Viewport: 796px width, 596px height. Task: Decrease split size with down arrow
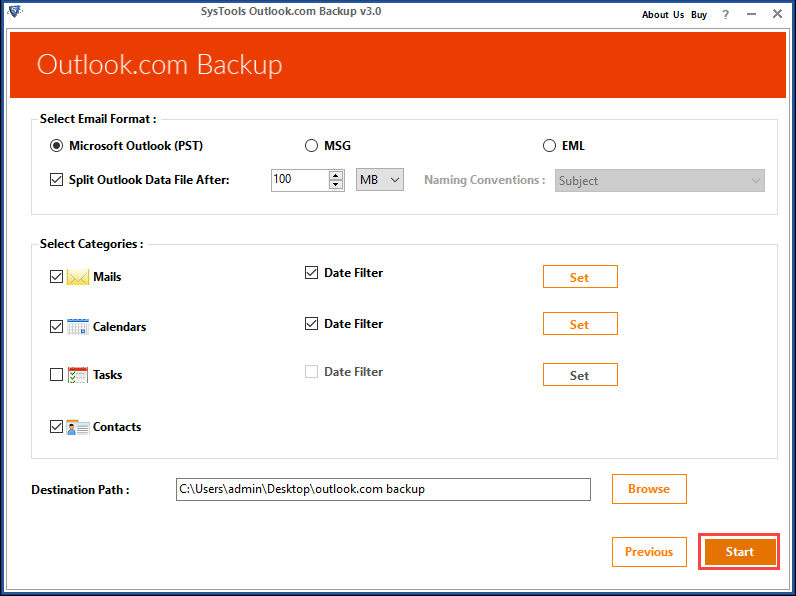336,185
